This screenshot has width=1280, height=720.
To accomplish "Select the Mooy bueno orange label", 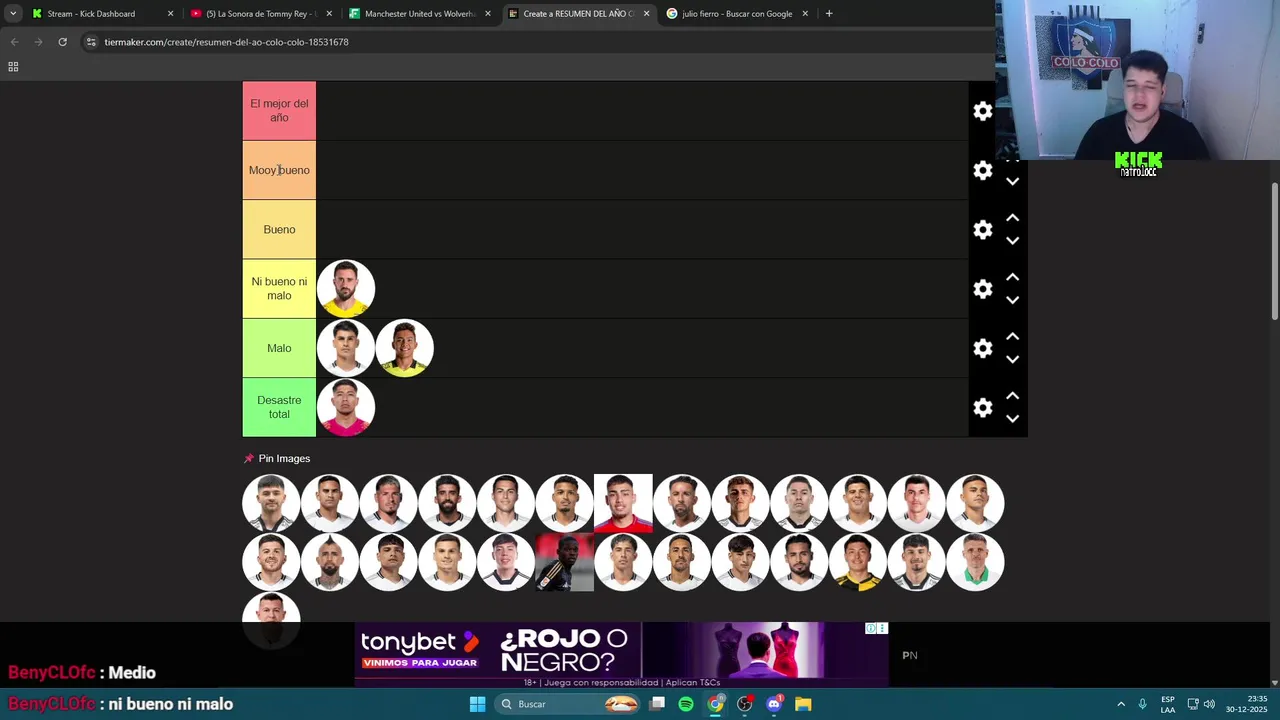I will coord(279,170).
